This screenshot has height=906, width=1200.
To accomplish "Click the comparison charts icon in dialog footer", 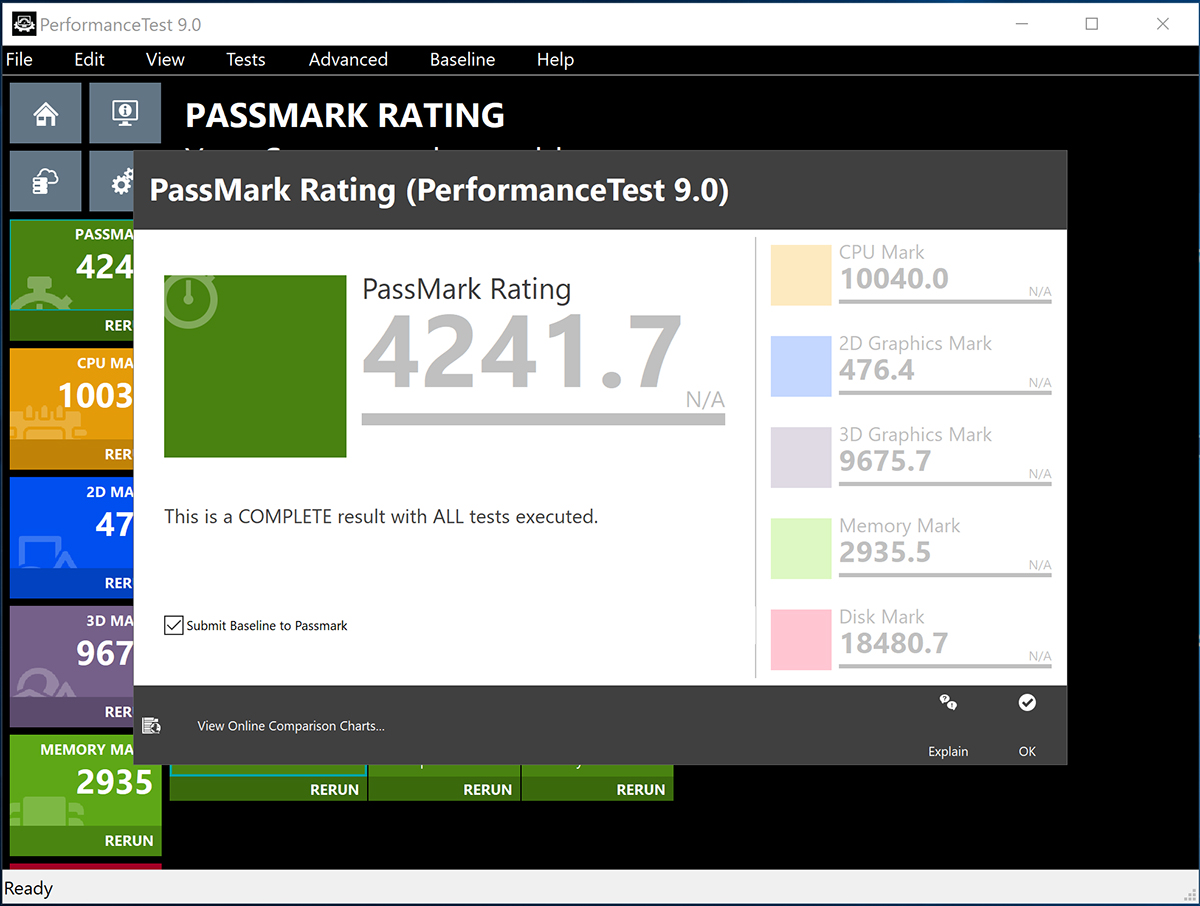I will pos(152,726).
